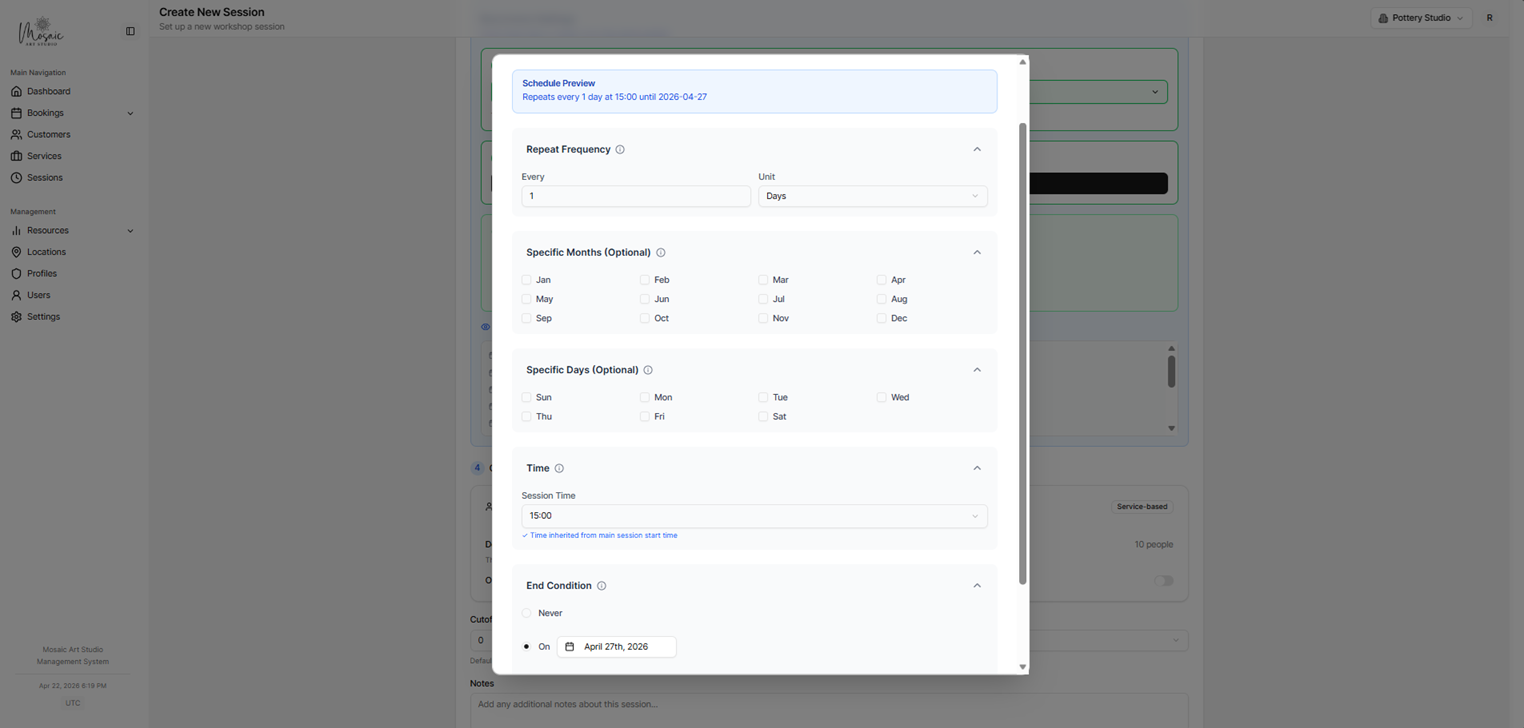Image resolution: width=1524 pixels, height=728 pixels.
Task: Check the Mar month checkbox
Action: [x=763, y=280]
